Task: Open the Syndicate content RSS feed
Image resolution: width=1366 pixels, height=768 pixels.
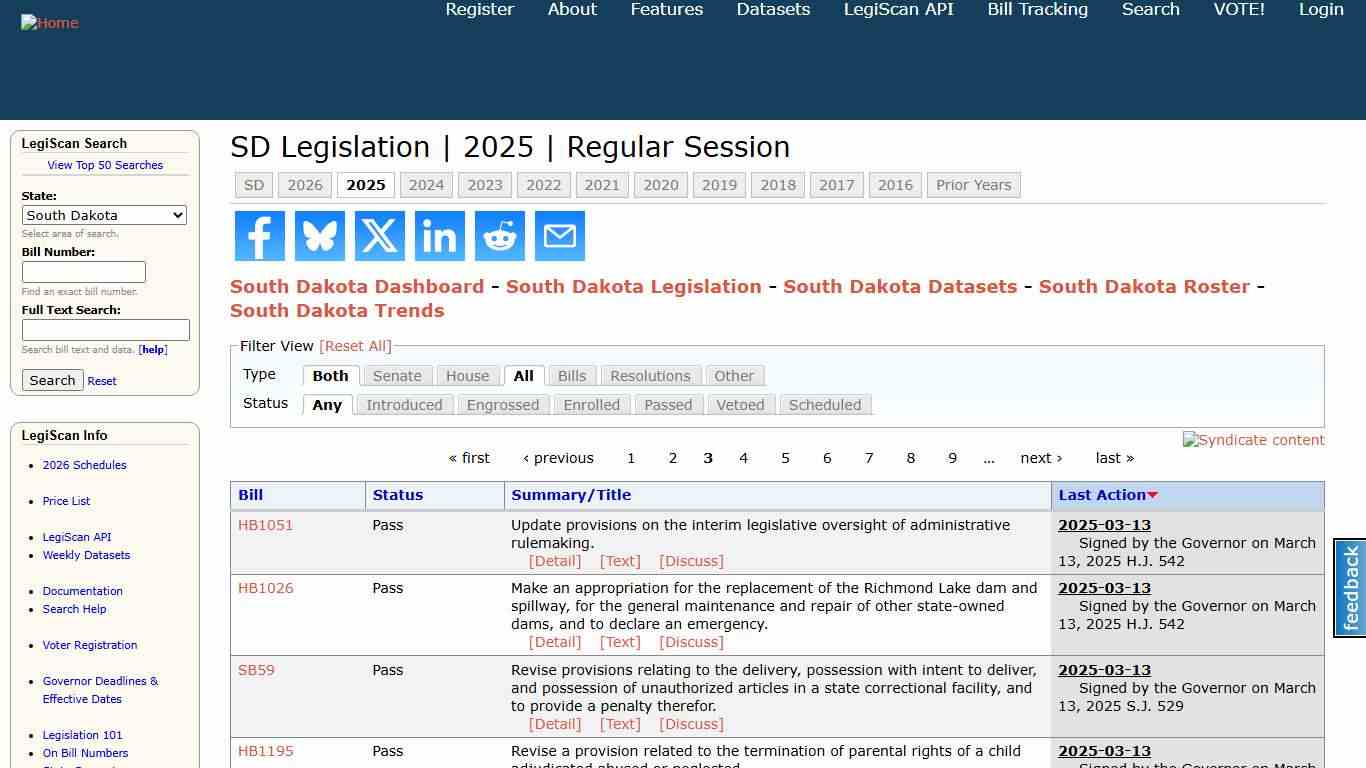Action: click(1253, 440)
